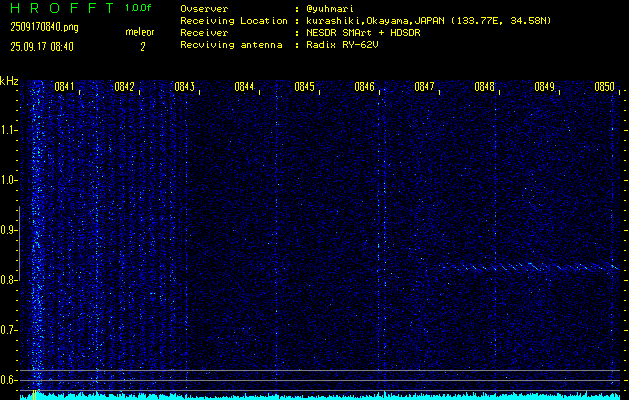Image resolution: width=629 pixels, height=400 pixels.
Task: Click the meteor count value 2
Action: point(142,47)
